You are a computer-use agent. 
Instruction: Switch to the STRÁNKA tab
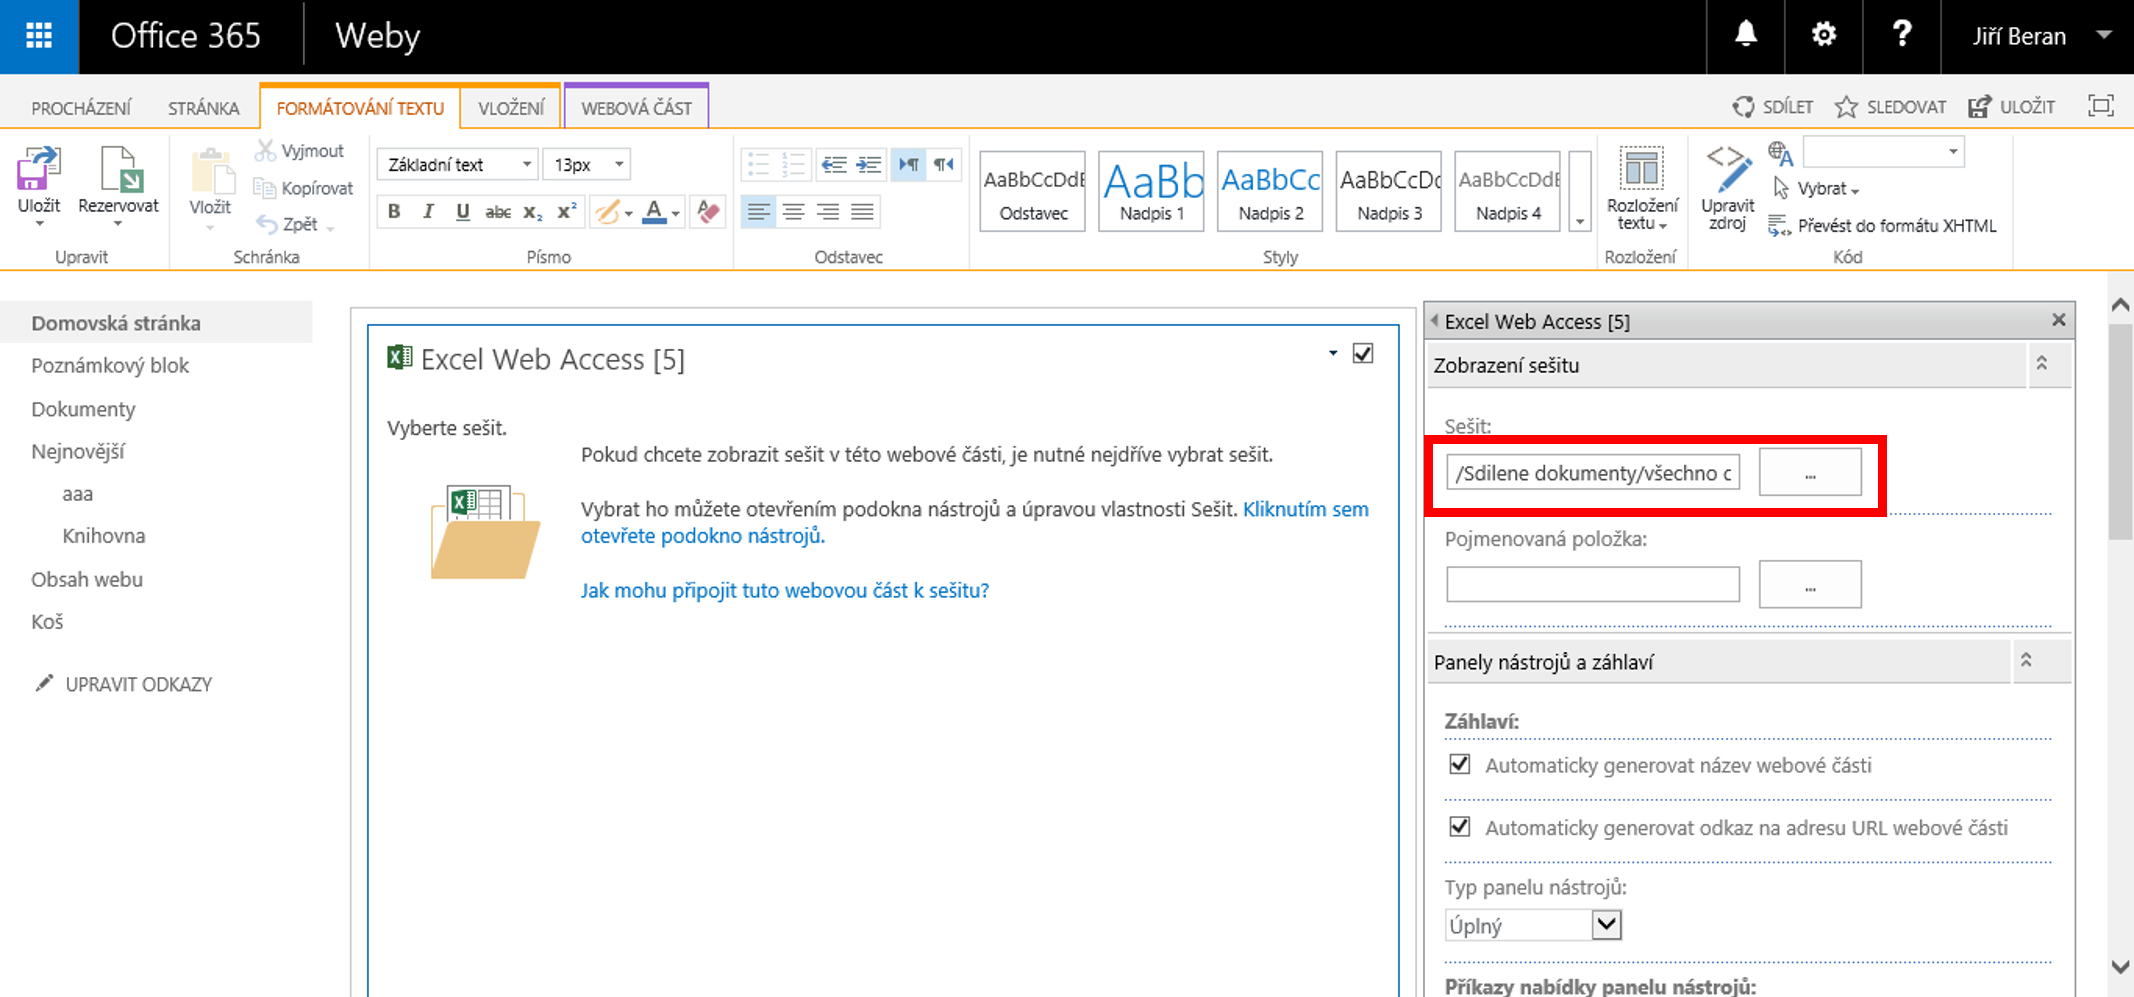click(x=204, y=108)
